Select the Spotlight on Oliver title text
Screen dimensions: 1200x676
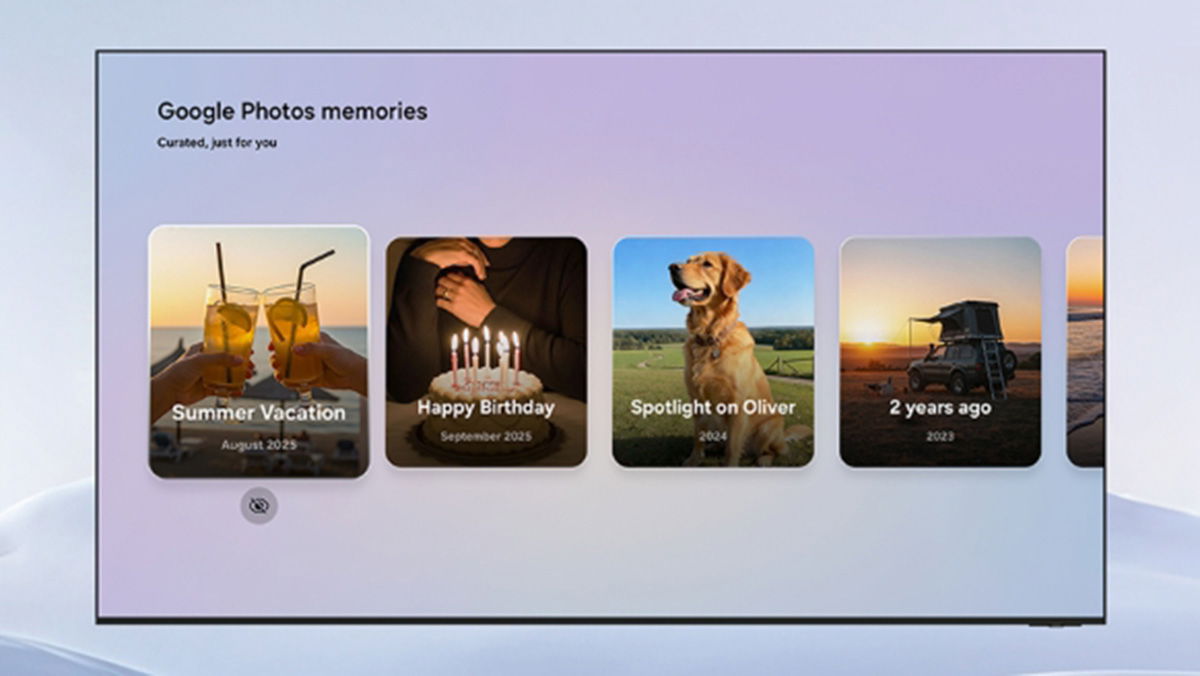(713, 408)
